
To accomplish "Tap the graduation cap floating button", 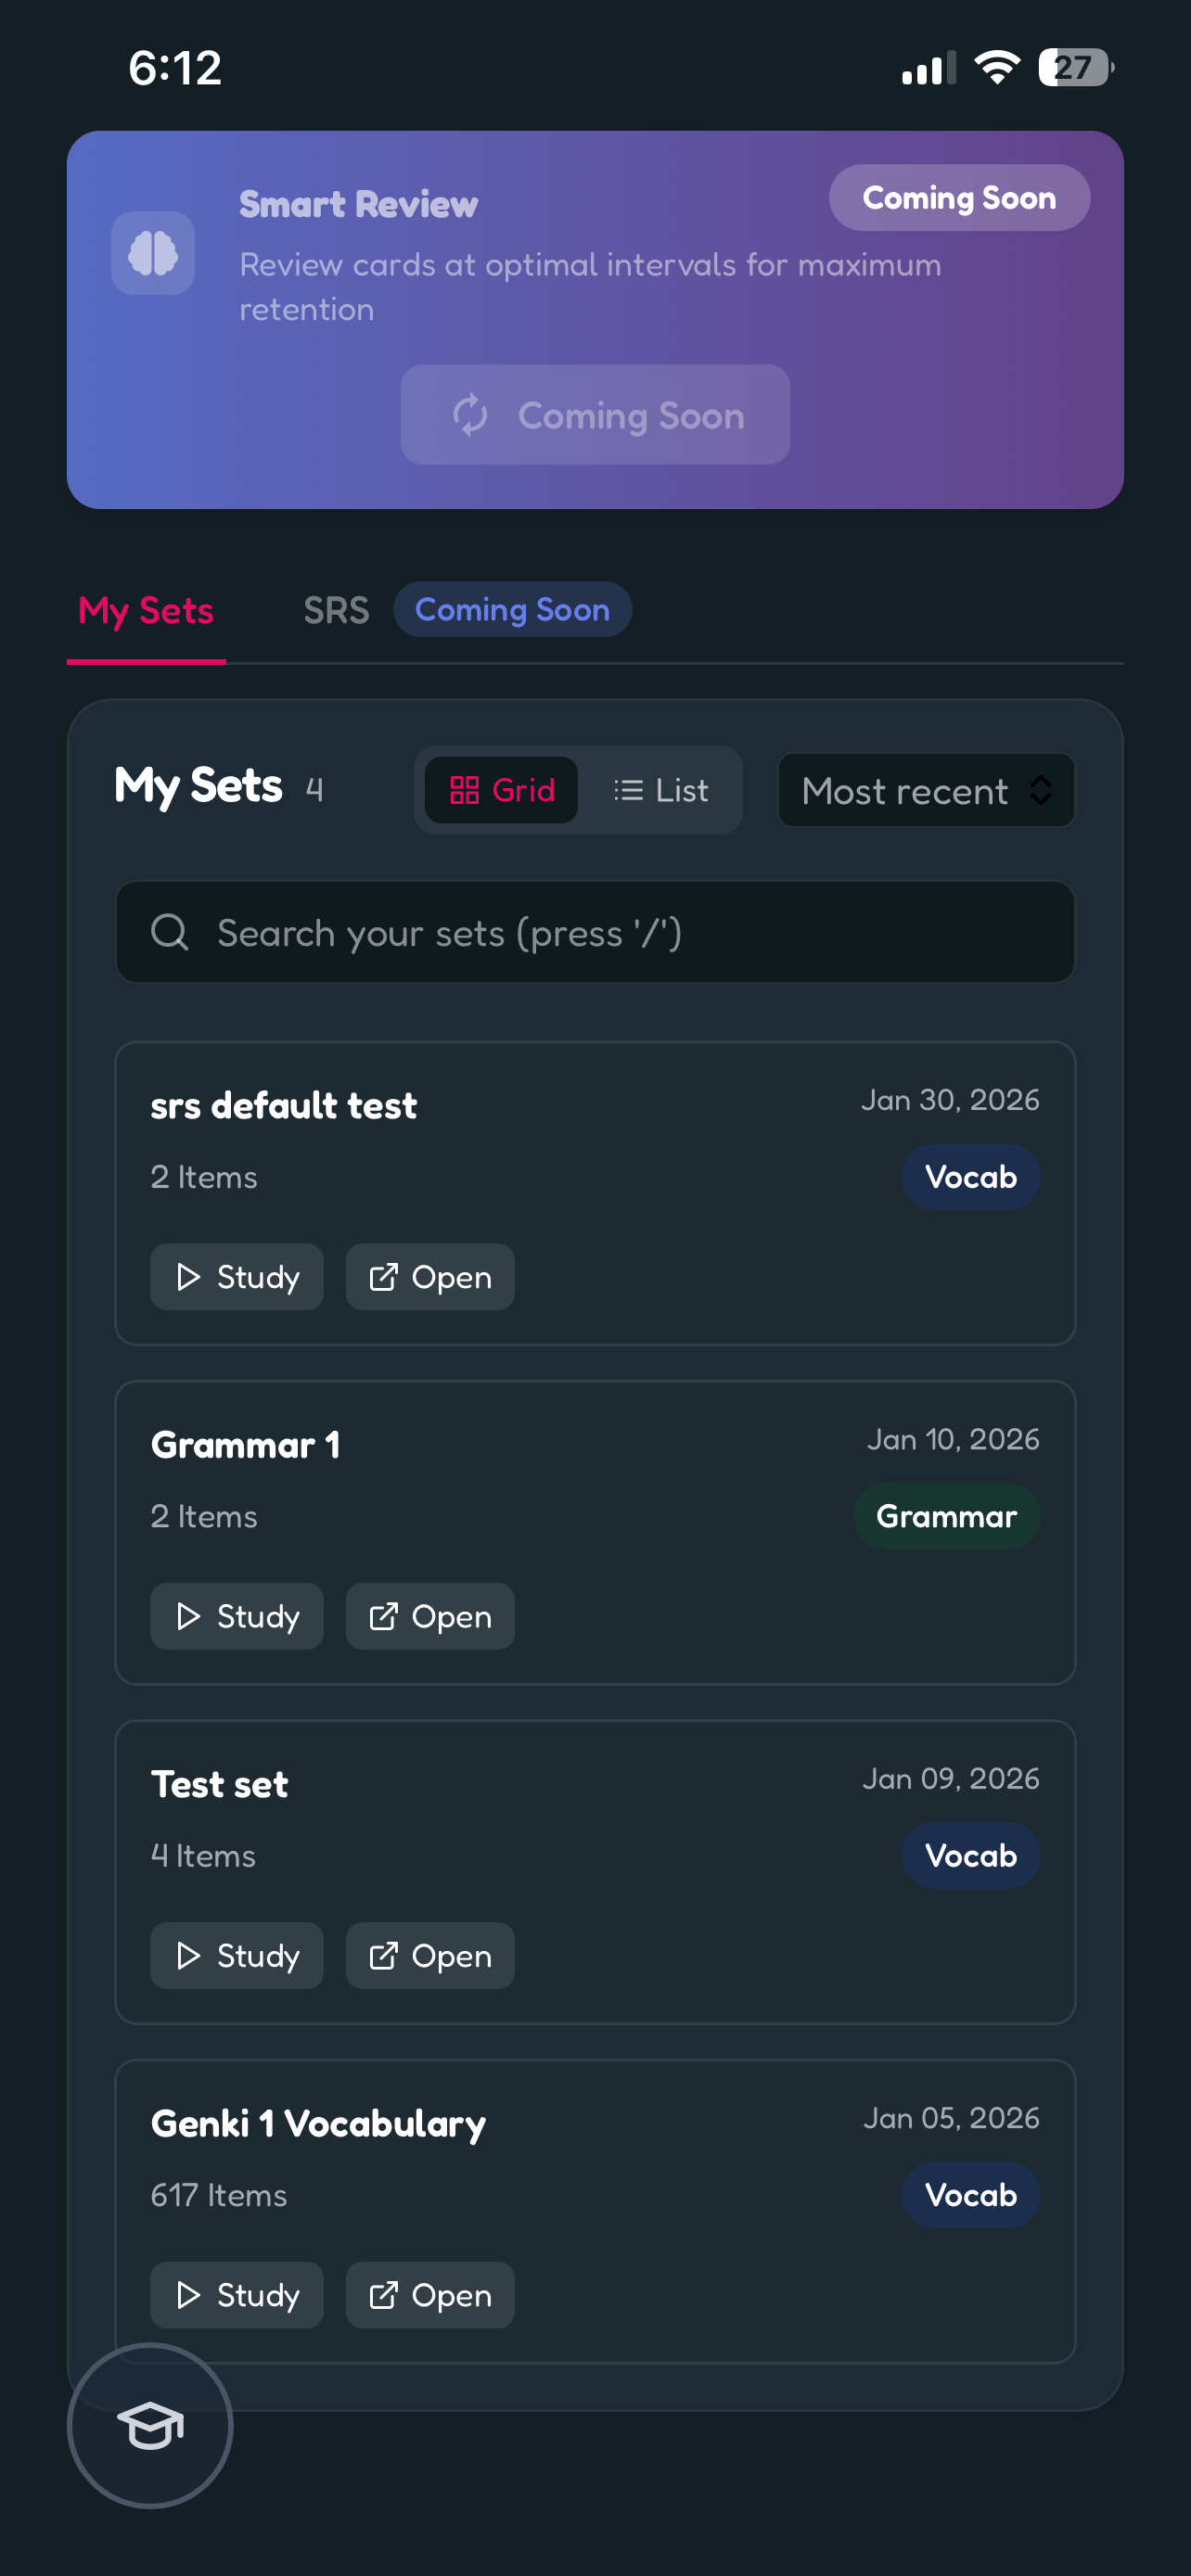I will click(x=150, y=2425).
